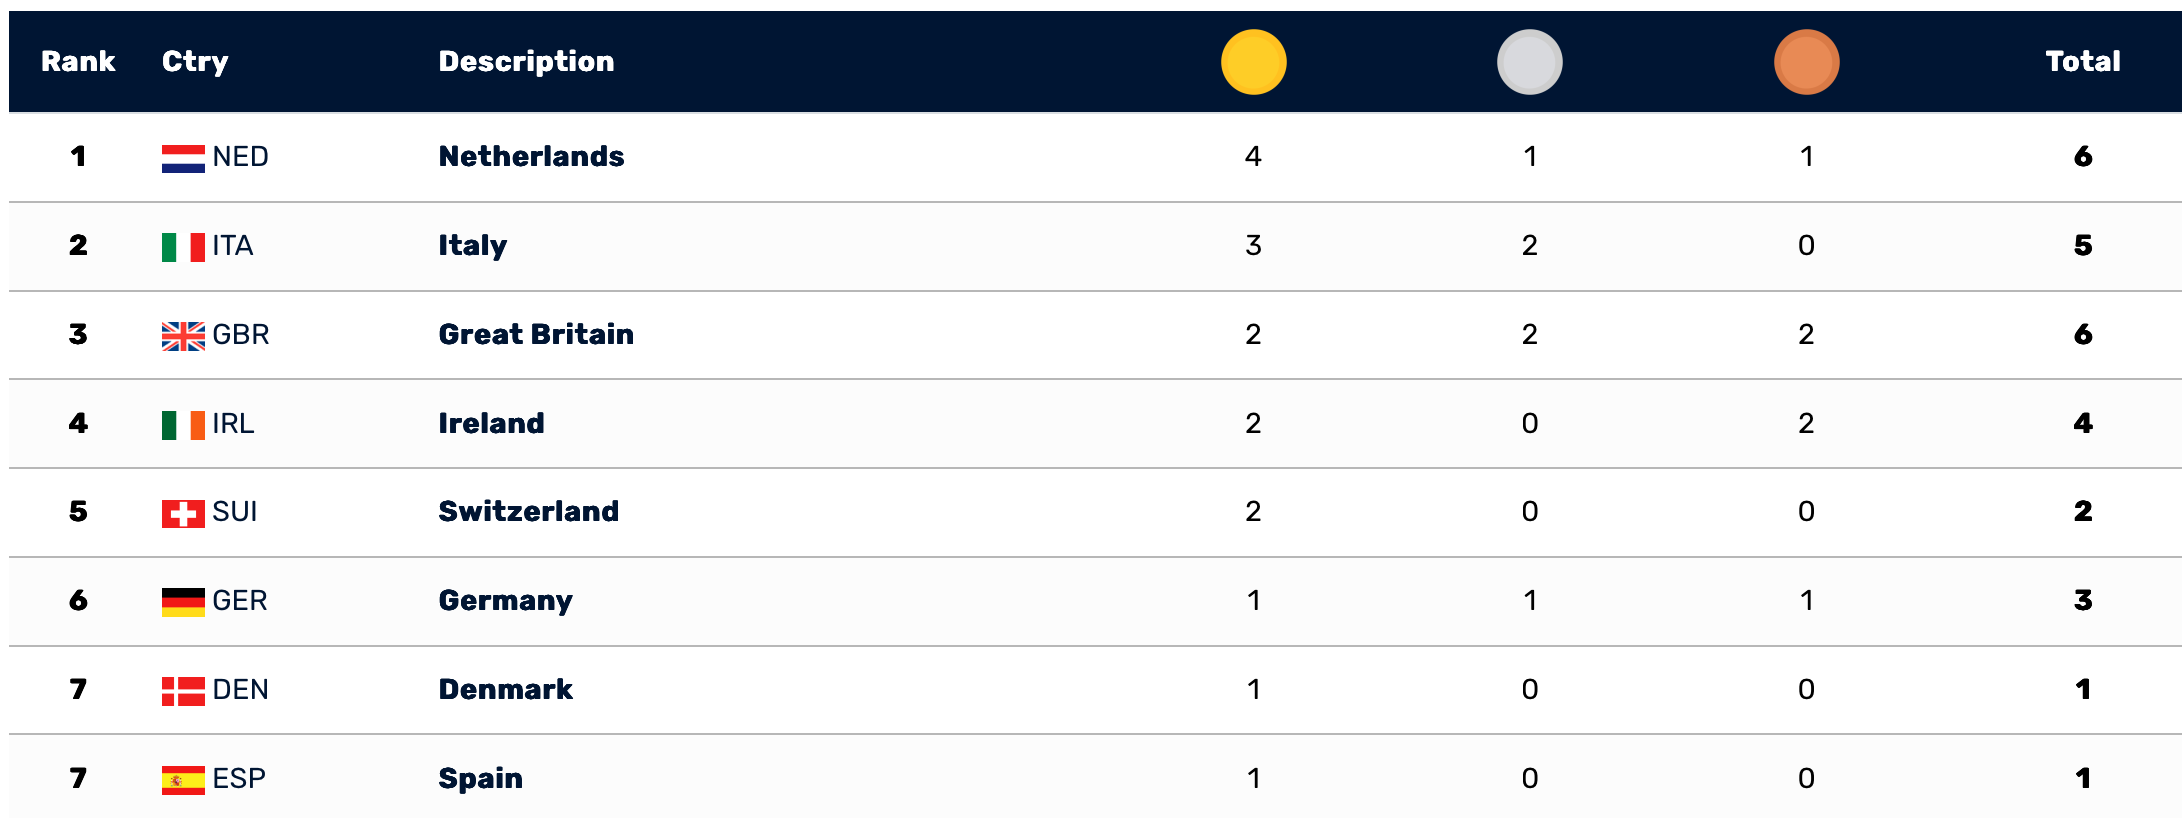Viewport: 2182px width, 818px height.
Task: Sort by the Rank column header
Action: click(78, 62)
